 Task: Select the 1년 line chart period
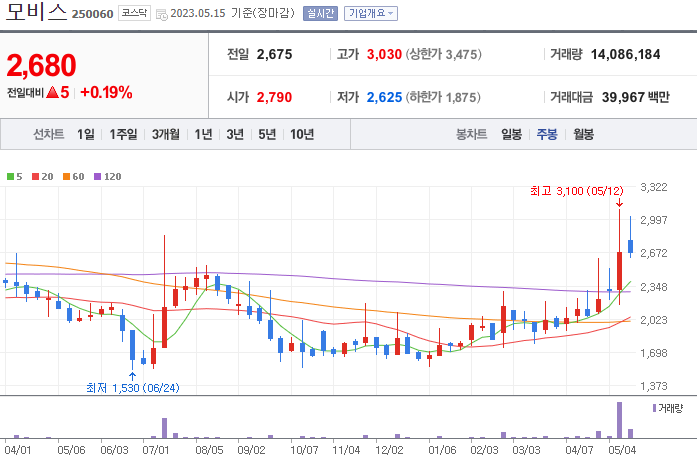[203, 134]
